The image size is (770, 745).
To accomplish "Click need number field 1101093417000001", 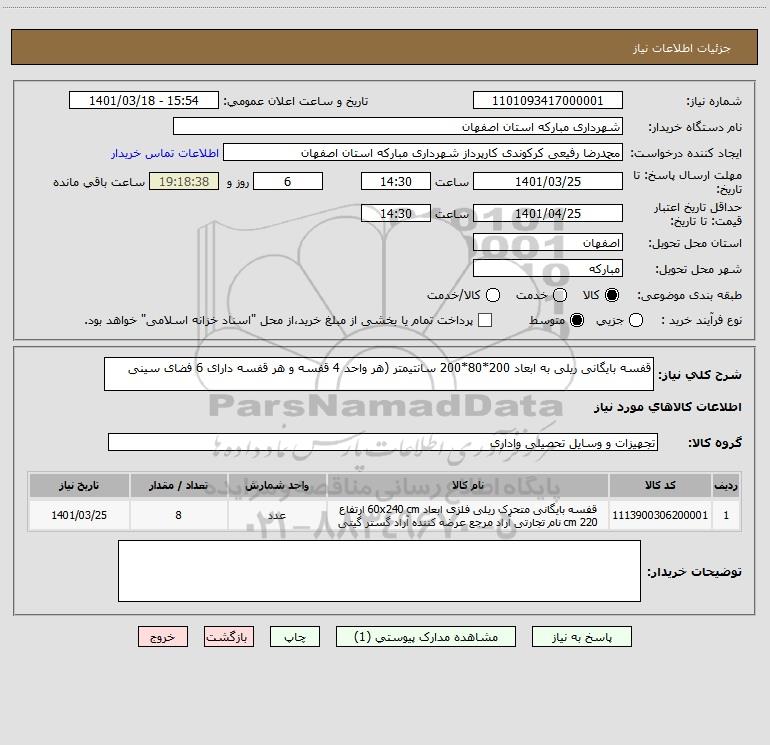I will [x=548, y=100].
